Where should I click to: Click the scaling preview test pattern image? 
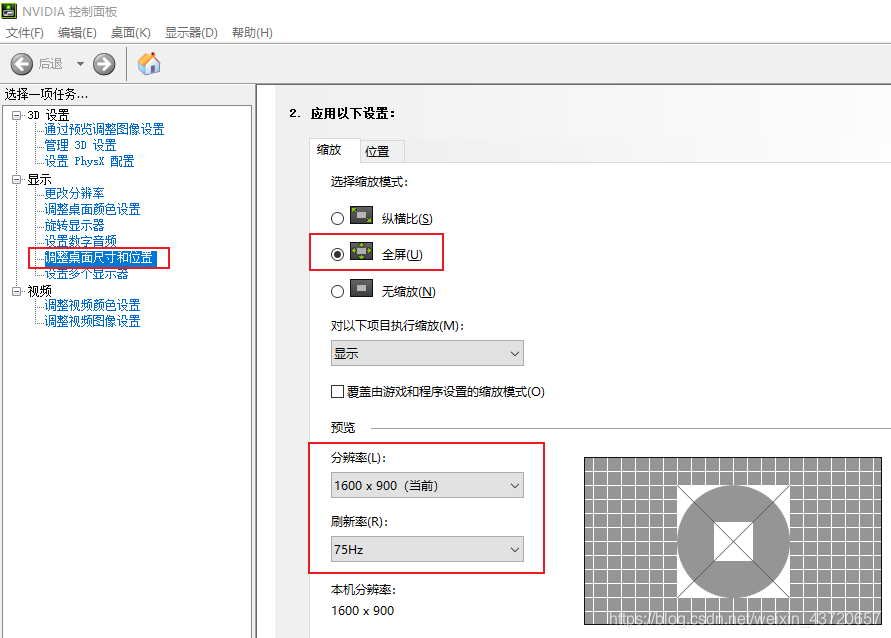tap(733, 541)
